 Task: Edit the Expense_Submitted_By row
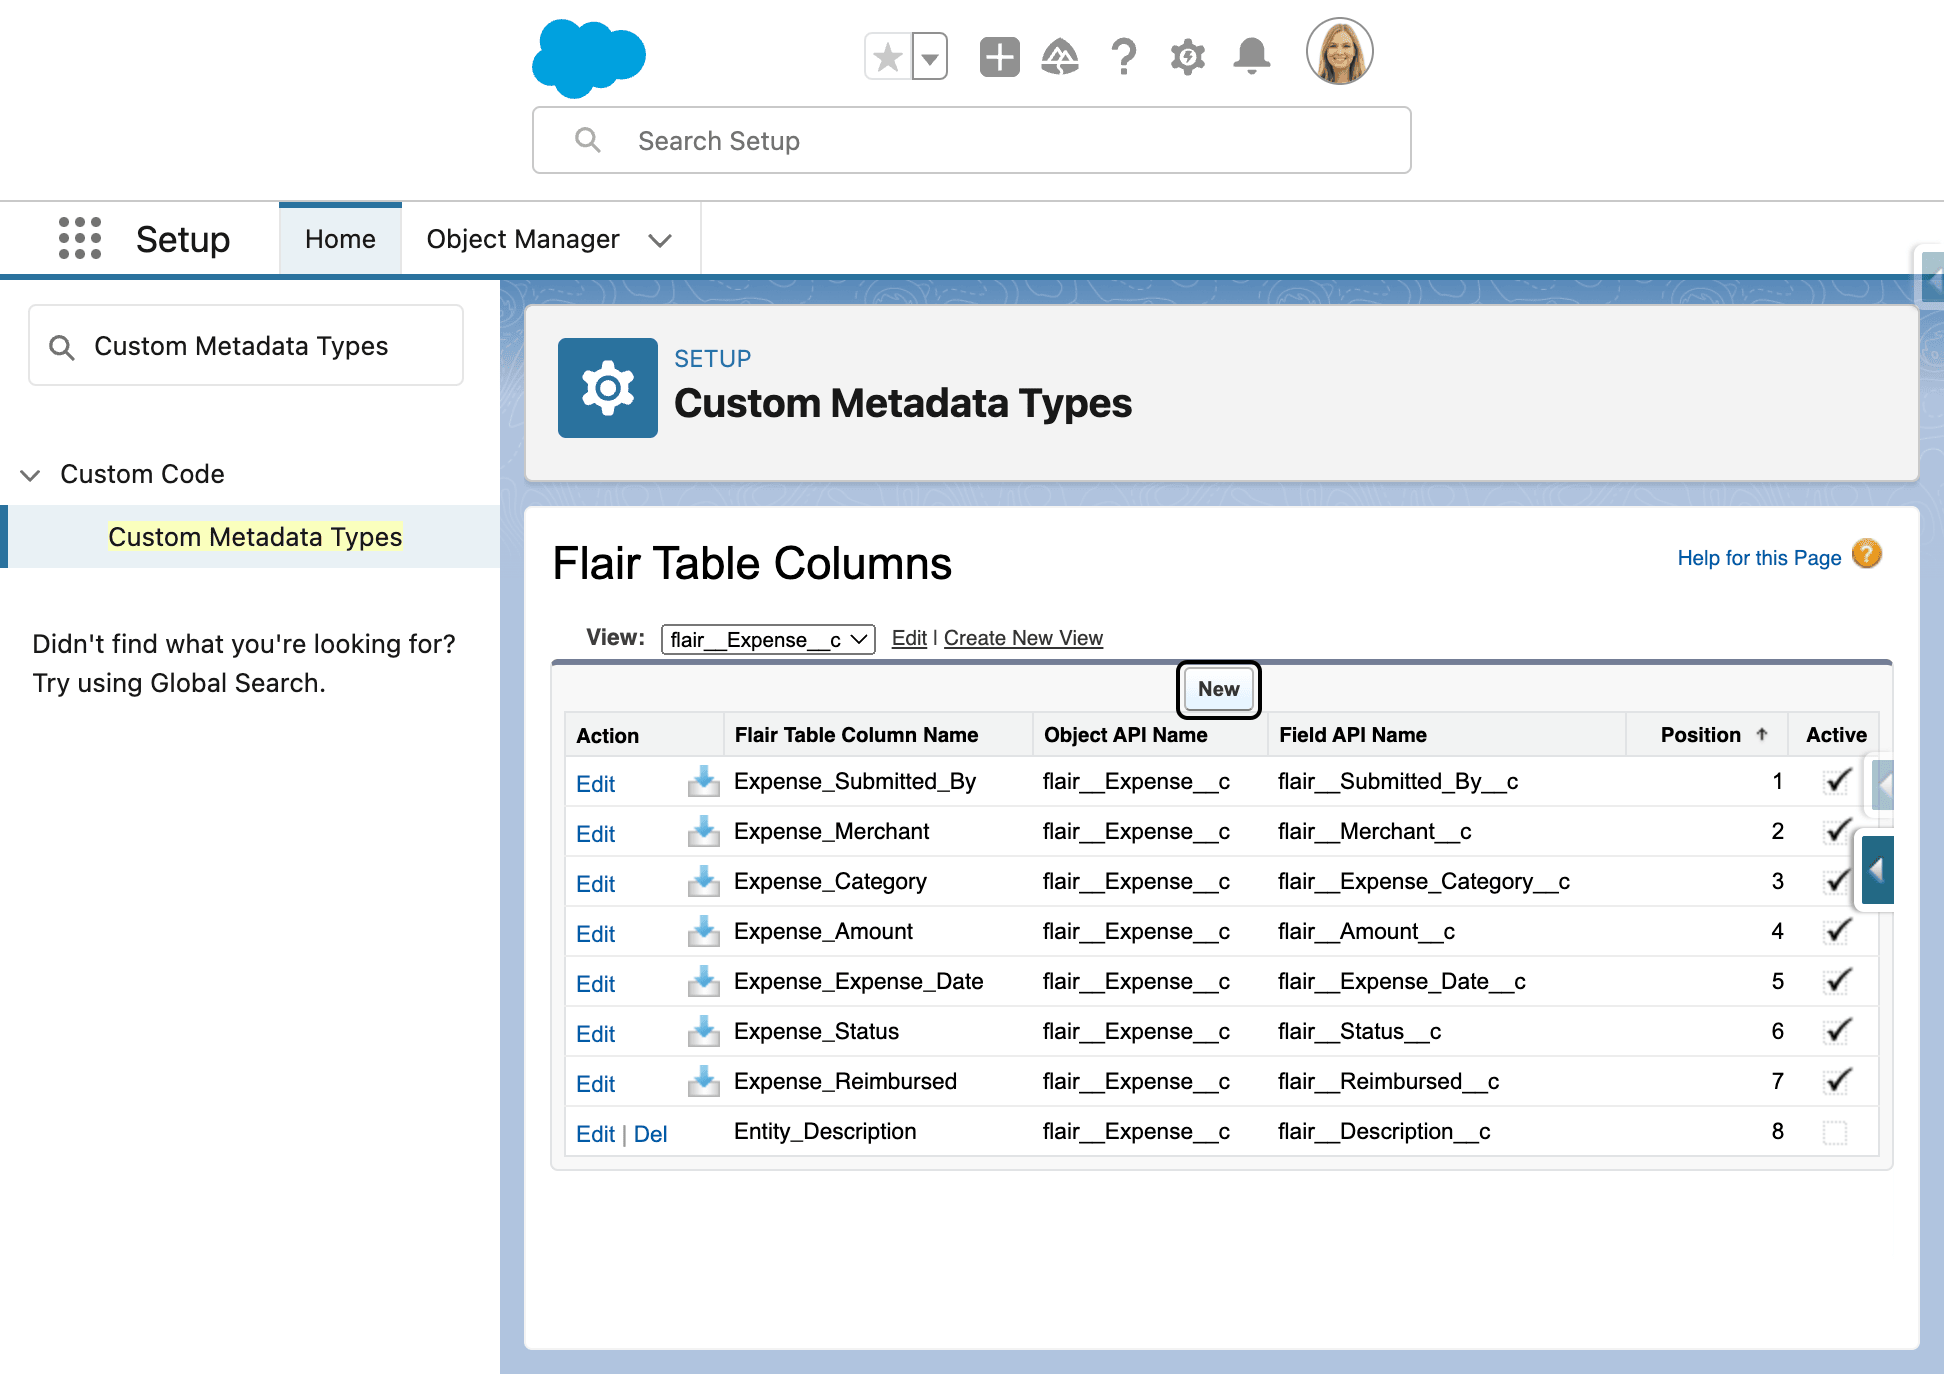click(595, 784)
